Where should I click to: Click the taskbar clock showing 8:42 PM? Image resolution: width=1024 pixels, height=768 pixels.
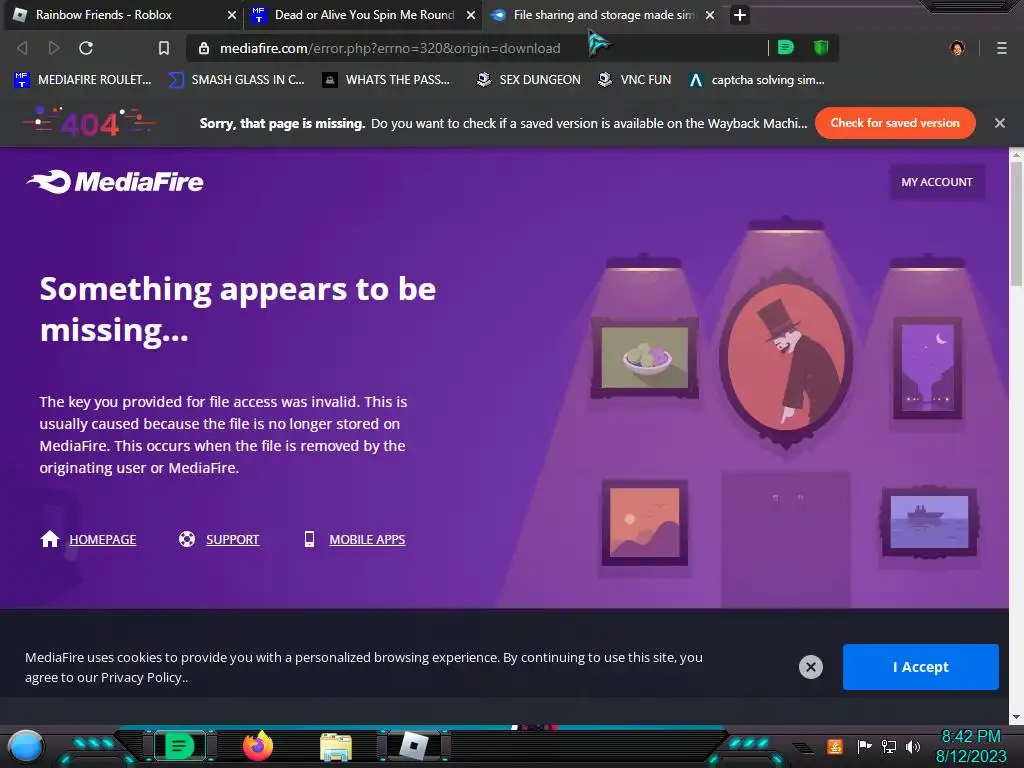click(971, 746)
